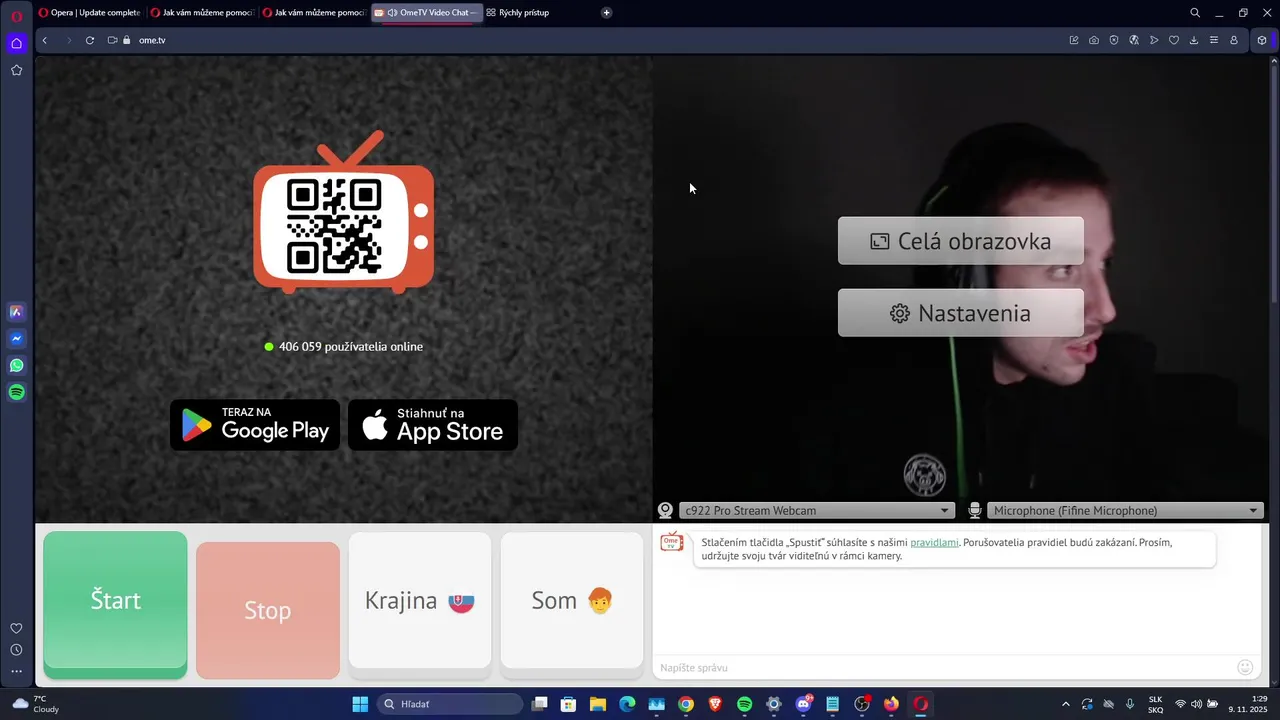1280x720 pixels.
Task: Show hidden tray icons chevron
Action: pos(1065,704)
